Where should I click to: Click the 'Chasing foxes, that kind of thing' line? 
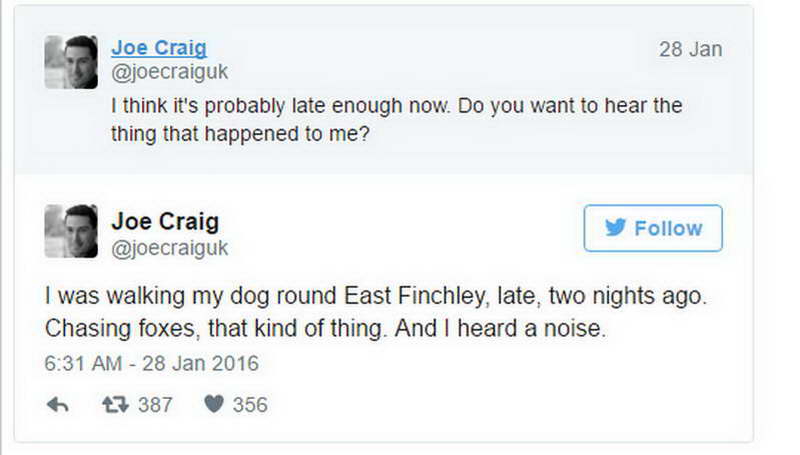click(213, 328)
